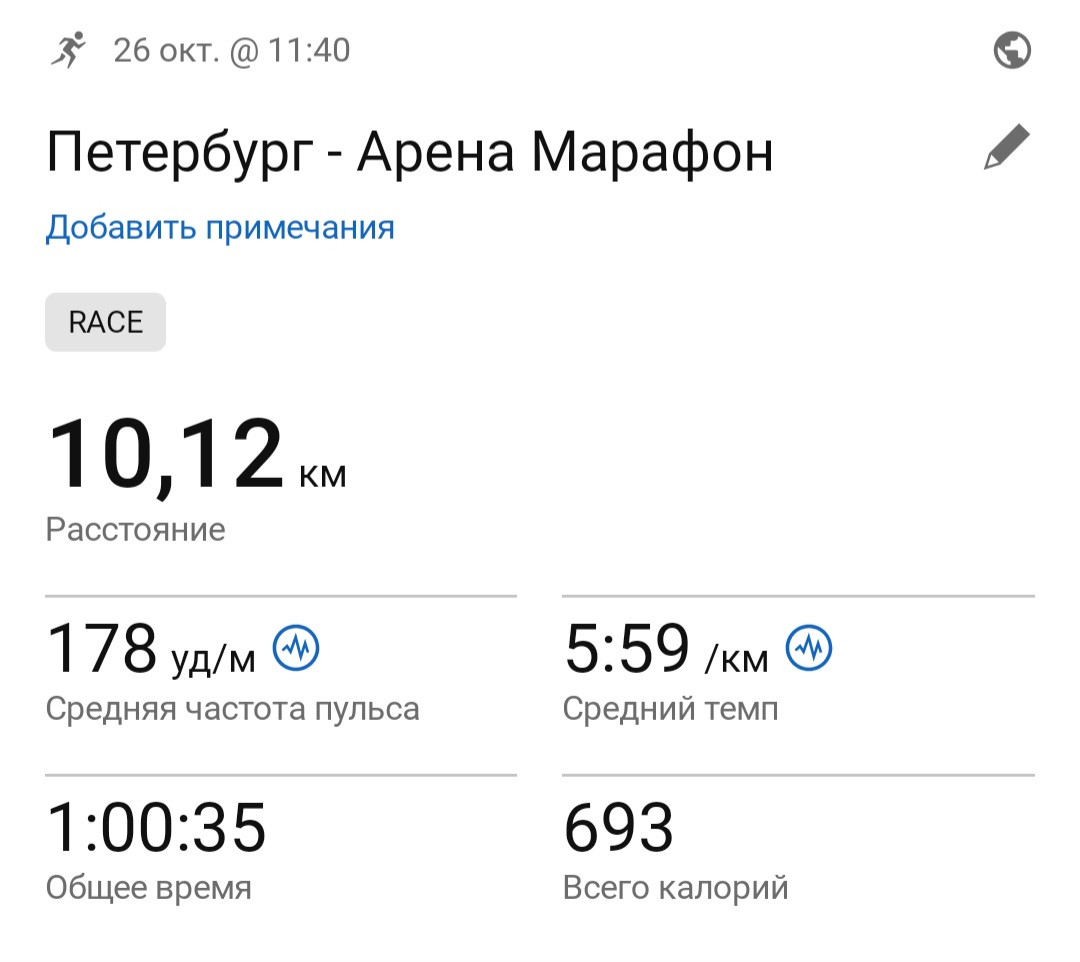Select the Расстояние label

click(136, 530)
